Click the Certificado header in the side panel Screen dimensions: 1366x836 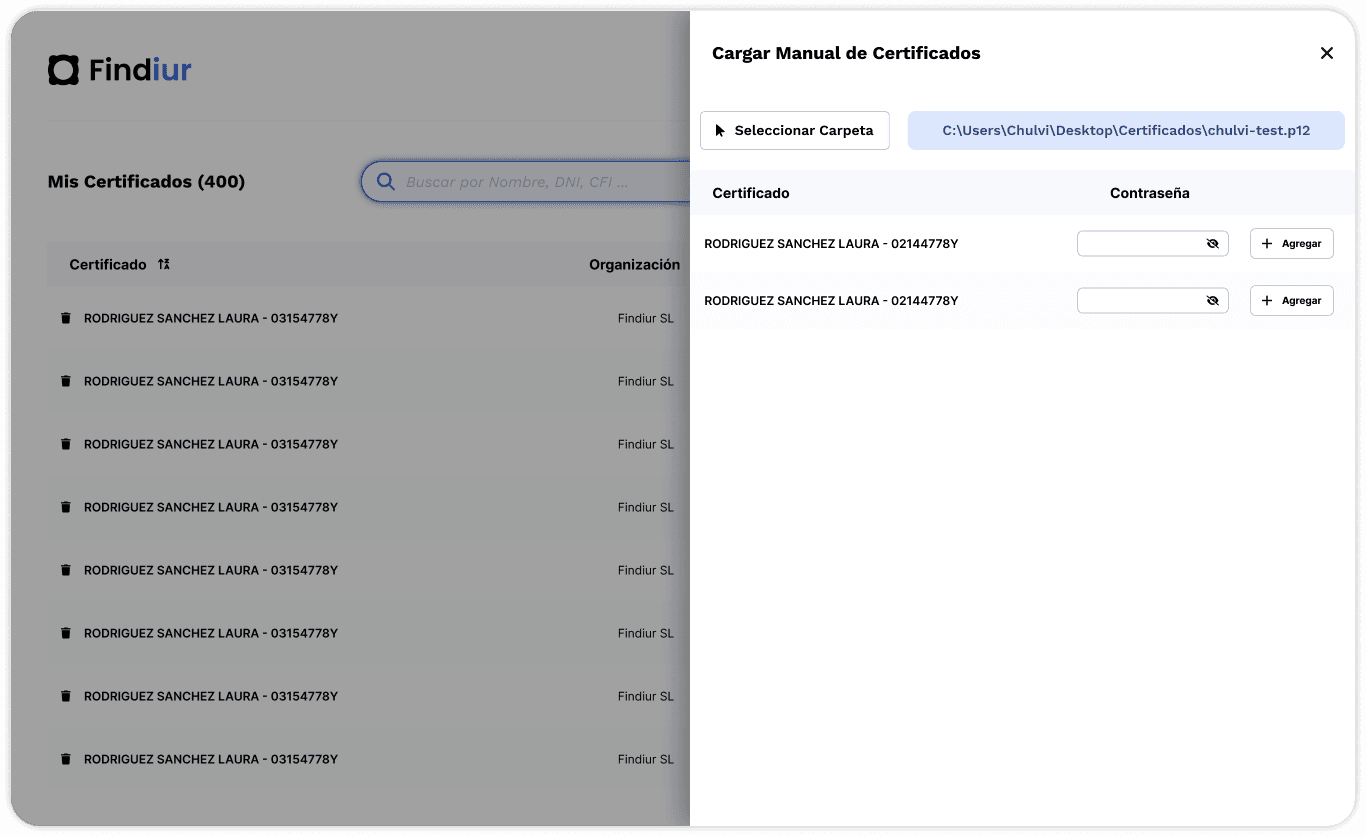[x=751, y=193]
